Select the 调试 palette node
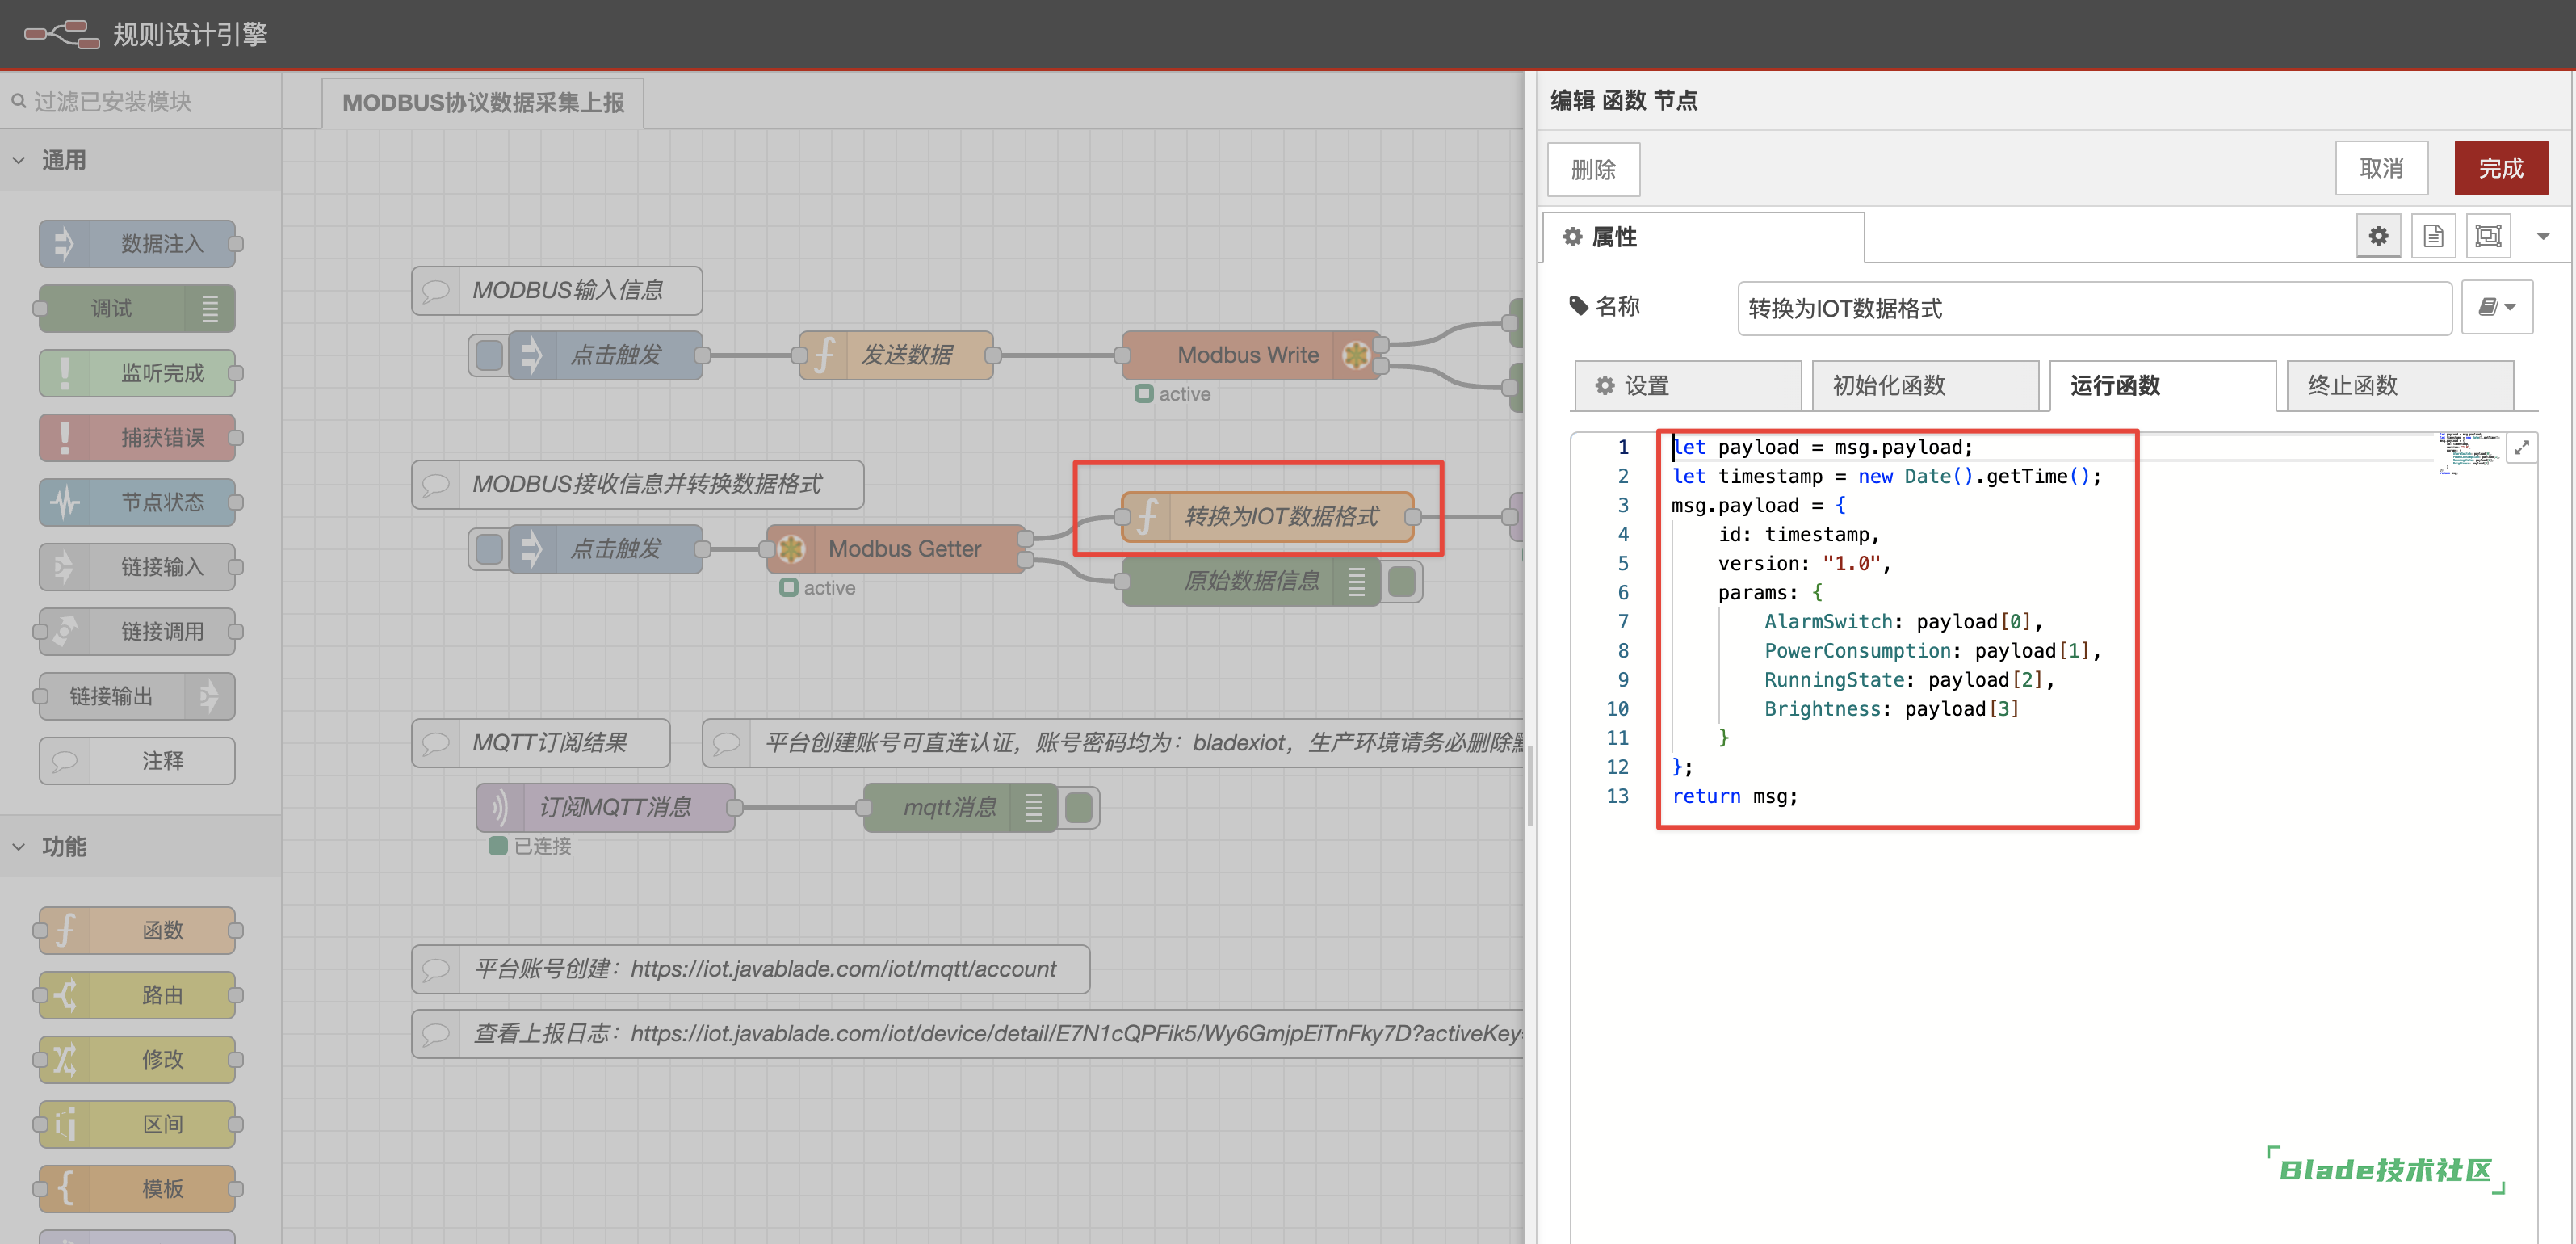This screenshot has height=1244, width=2576. [138, 308]
